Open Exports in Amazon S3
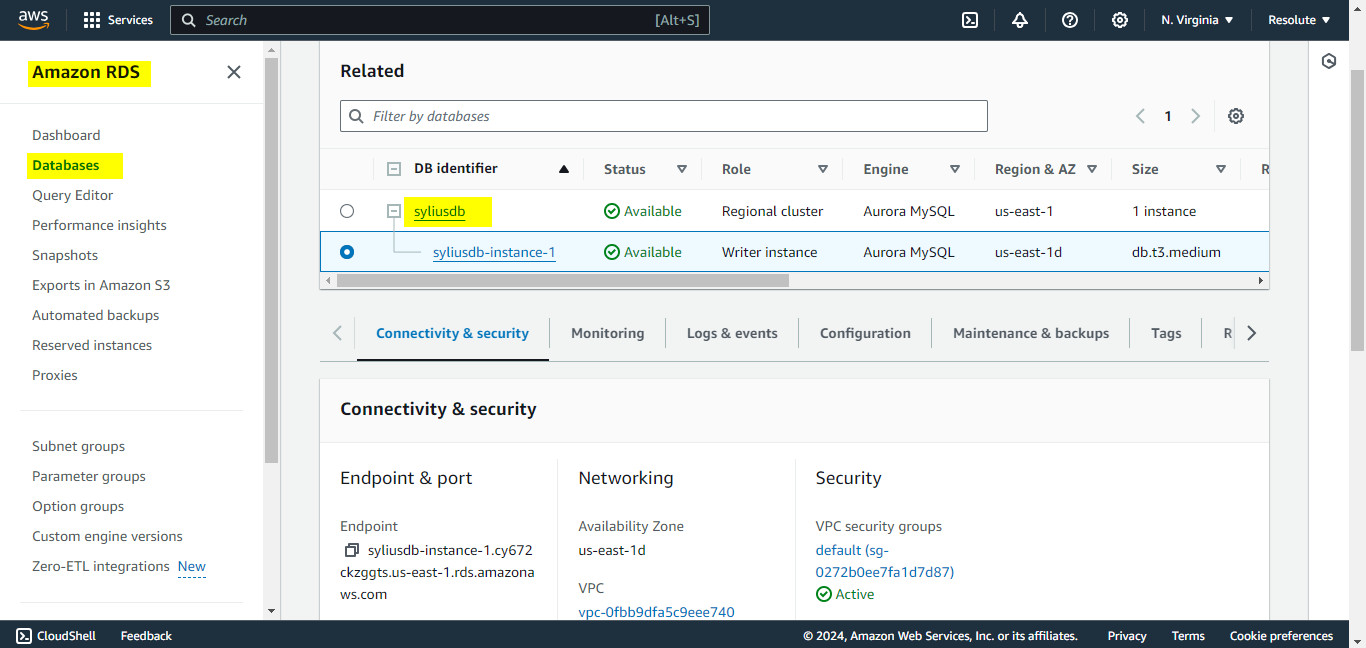Image resolution: width=1366 pixels, height=648 pixels. tap(101, 285)
